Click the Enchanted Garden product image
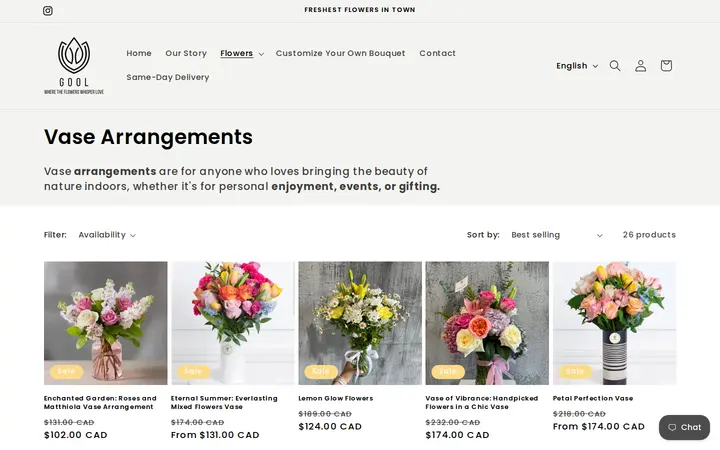This screenshot has width=720, height=450. [106, 323]
